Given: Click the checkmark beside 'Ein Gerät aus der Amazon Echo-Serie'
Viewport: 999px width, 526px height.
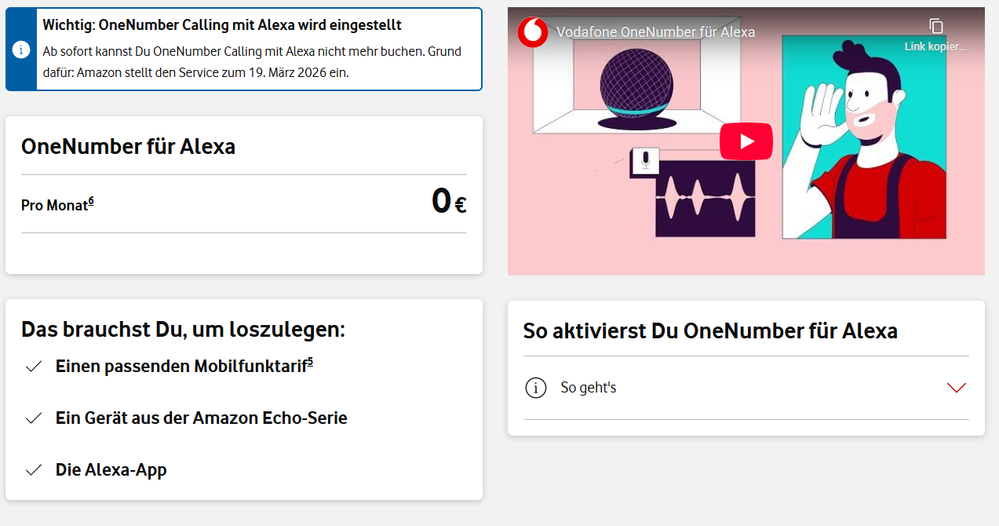Looking at the screenshot, I should (34, 418).
